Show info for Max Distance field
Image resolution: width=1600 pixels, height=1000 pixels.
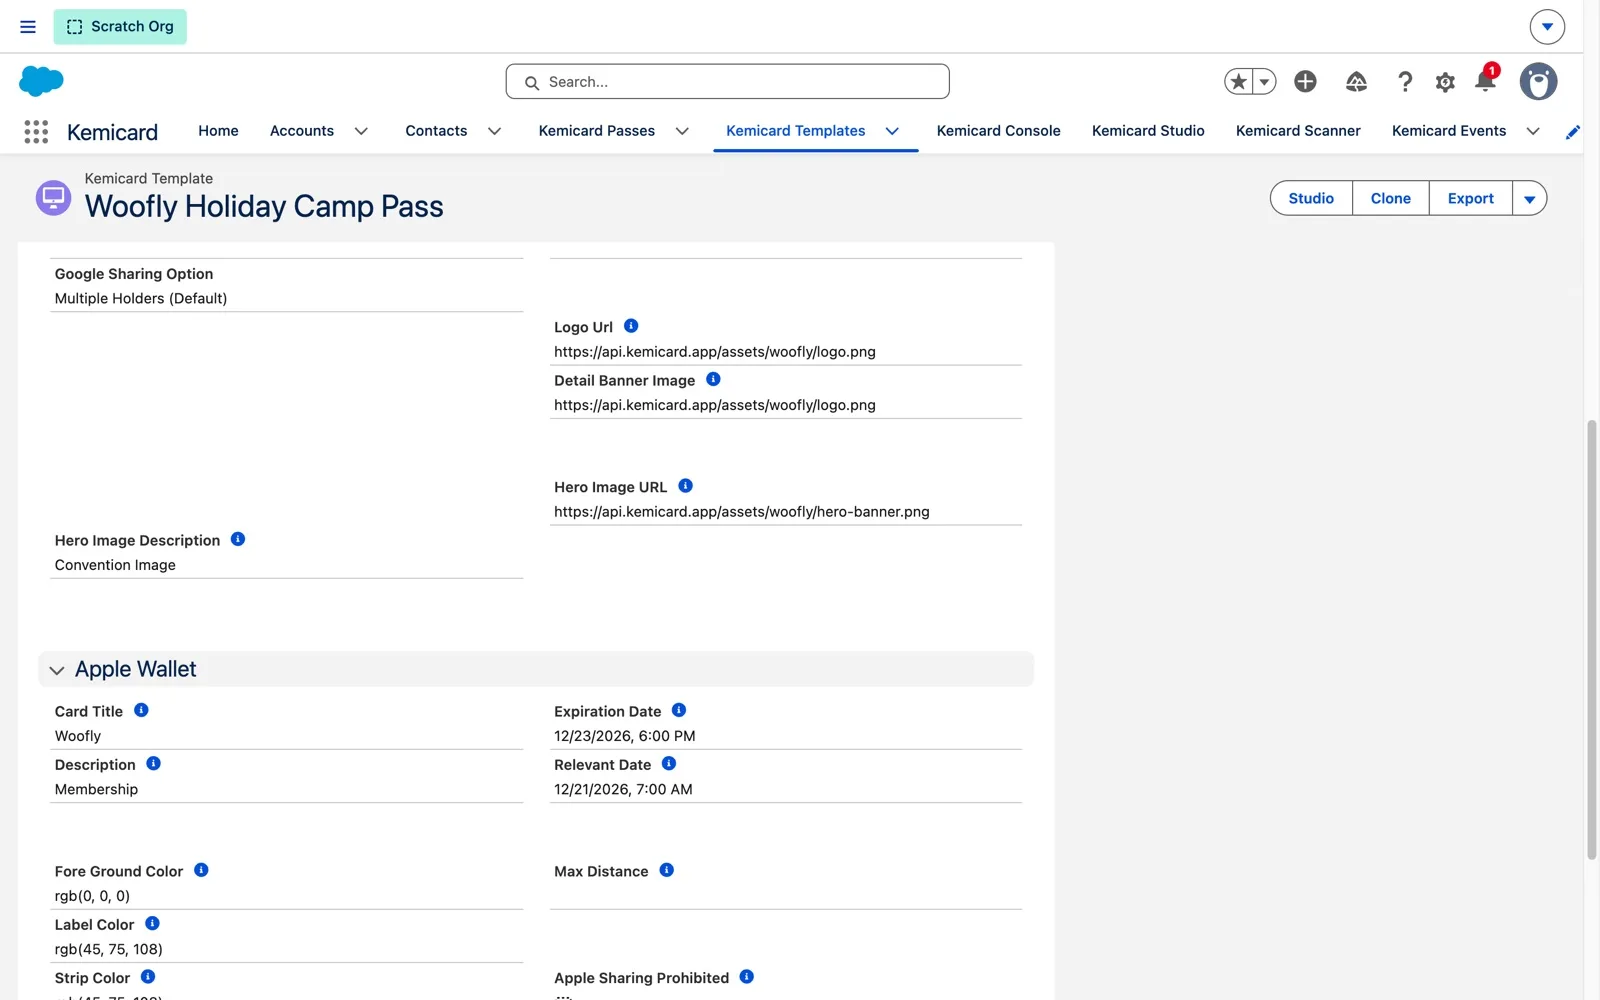click(666, 870)
